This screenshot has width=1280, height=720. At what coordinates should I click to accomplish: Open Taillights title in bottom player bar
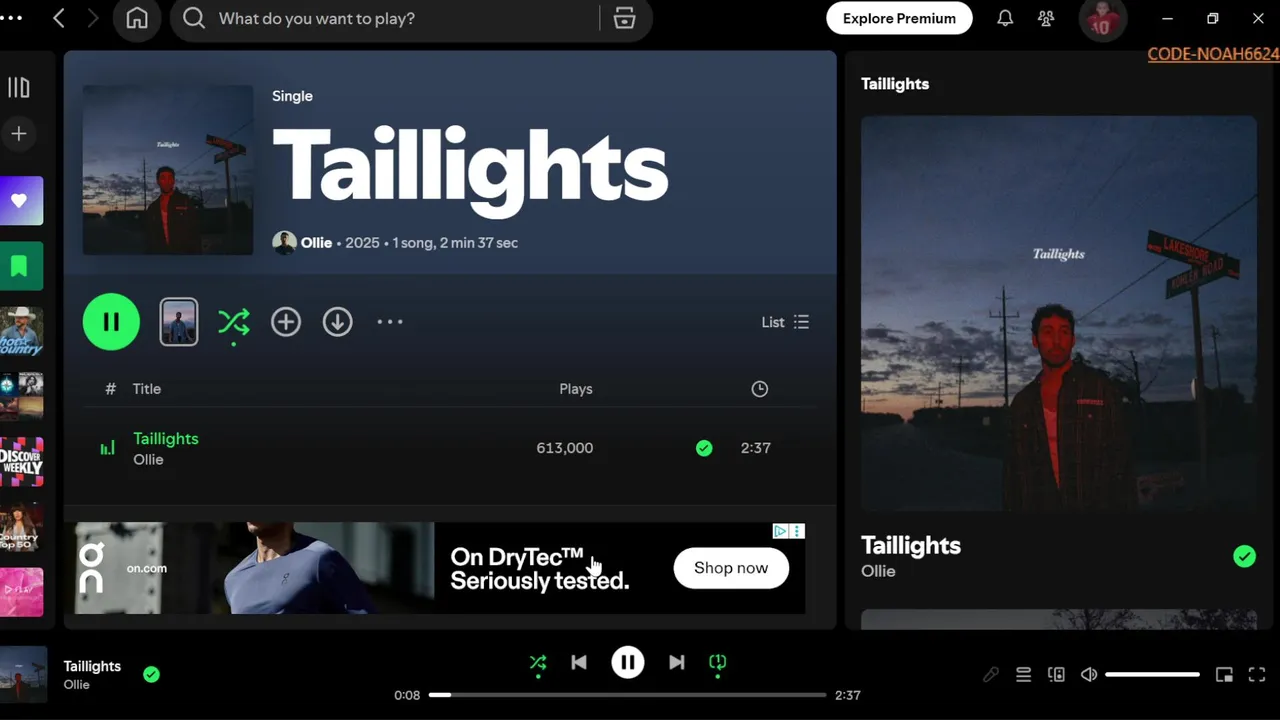click(92, 666)
